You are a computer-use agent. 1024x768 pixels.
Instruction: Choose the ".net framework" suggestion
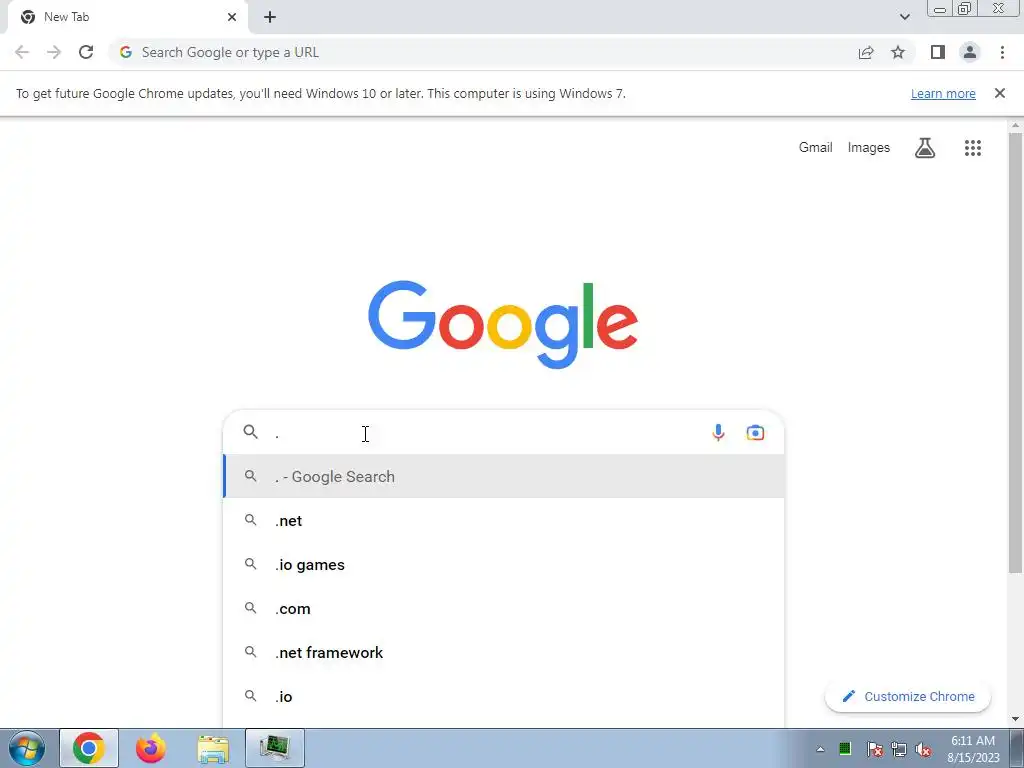click(x=504, y=652)
